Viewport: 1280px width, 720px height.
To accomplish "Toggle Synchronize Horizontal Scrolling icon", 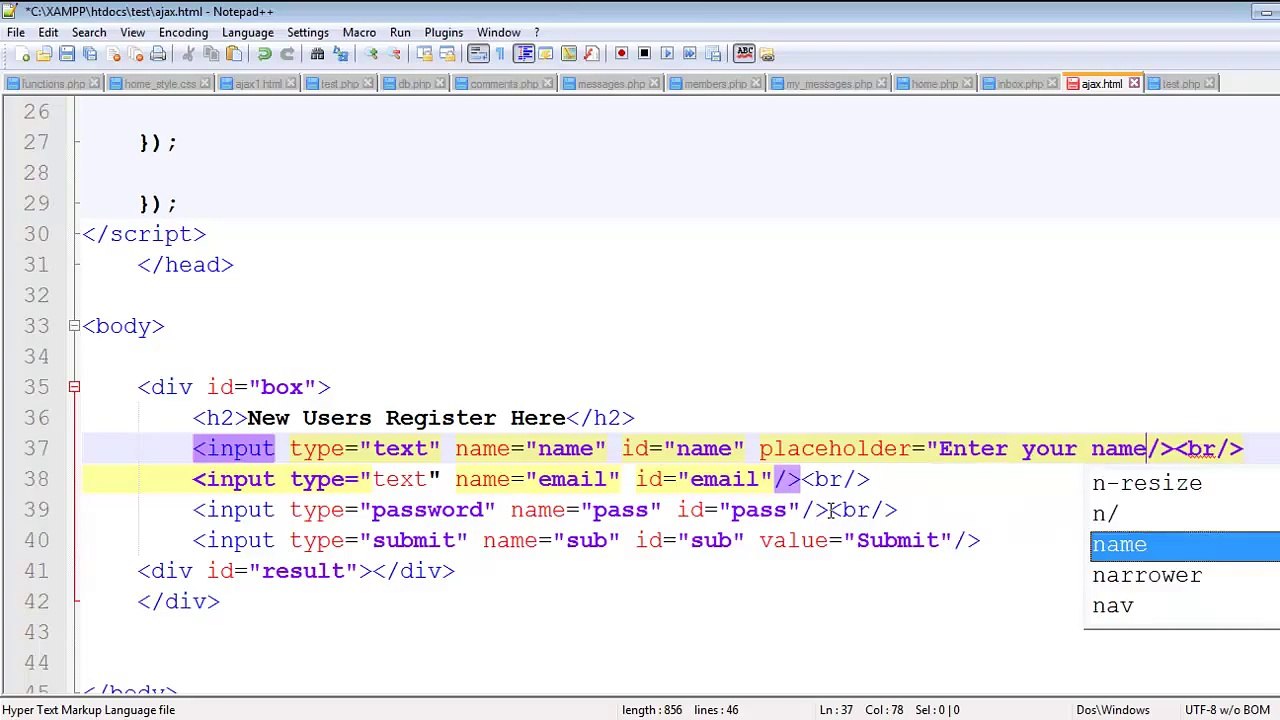I will [447, 54].
